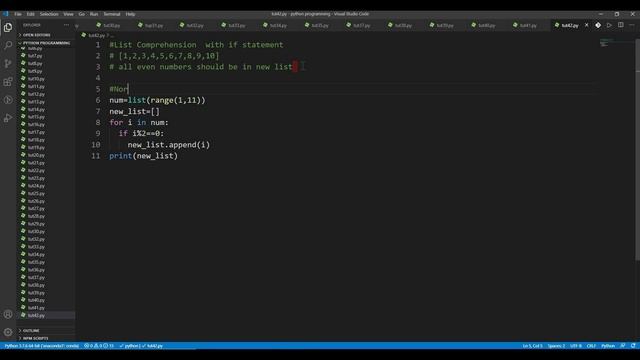
Task: Switch to the tut30.py editor tab
Action: pyautogui.click(x=109, y=25)
